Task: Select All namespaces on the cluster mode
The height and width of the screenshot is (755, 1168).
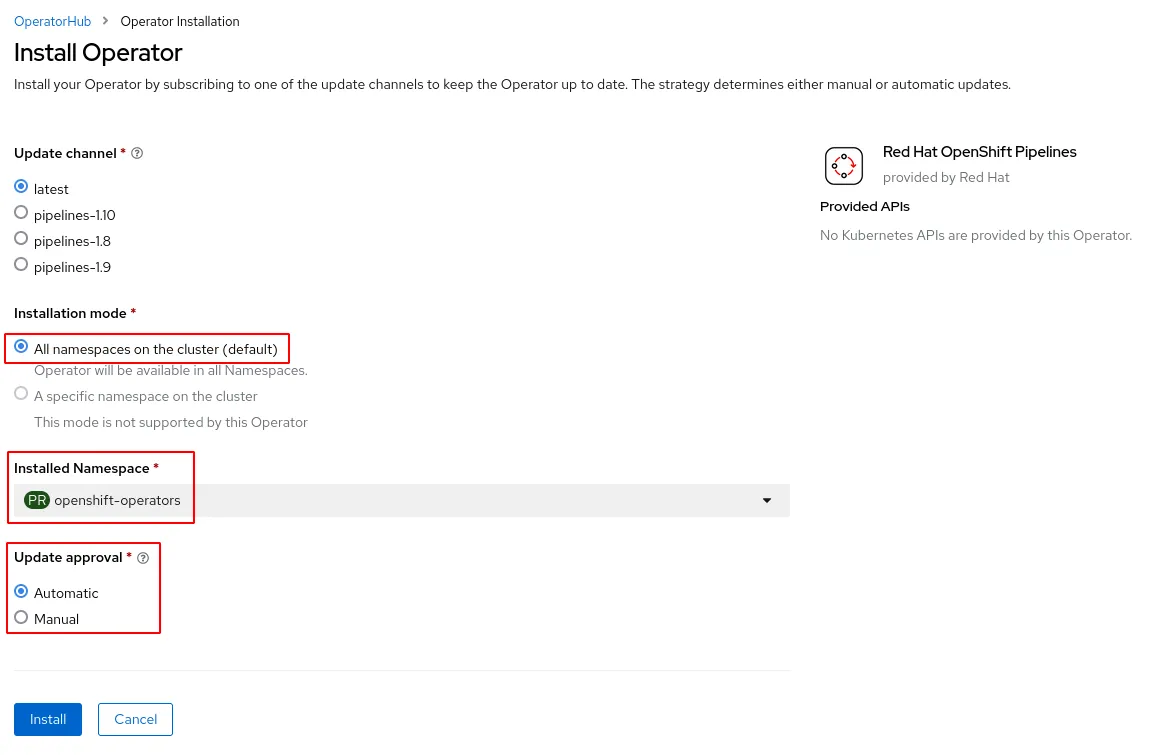Action: [21, 347]
